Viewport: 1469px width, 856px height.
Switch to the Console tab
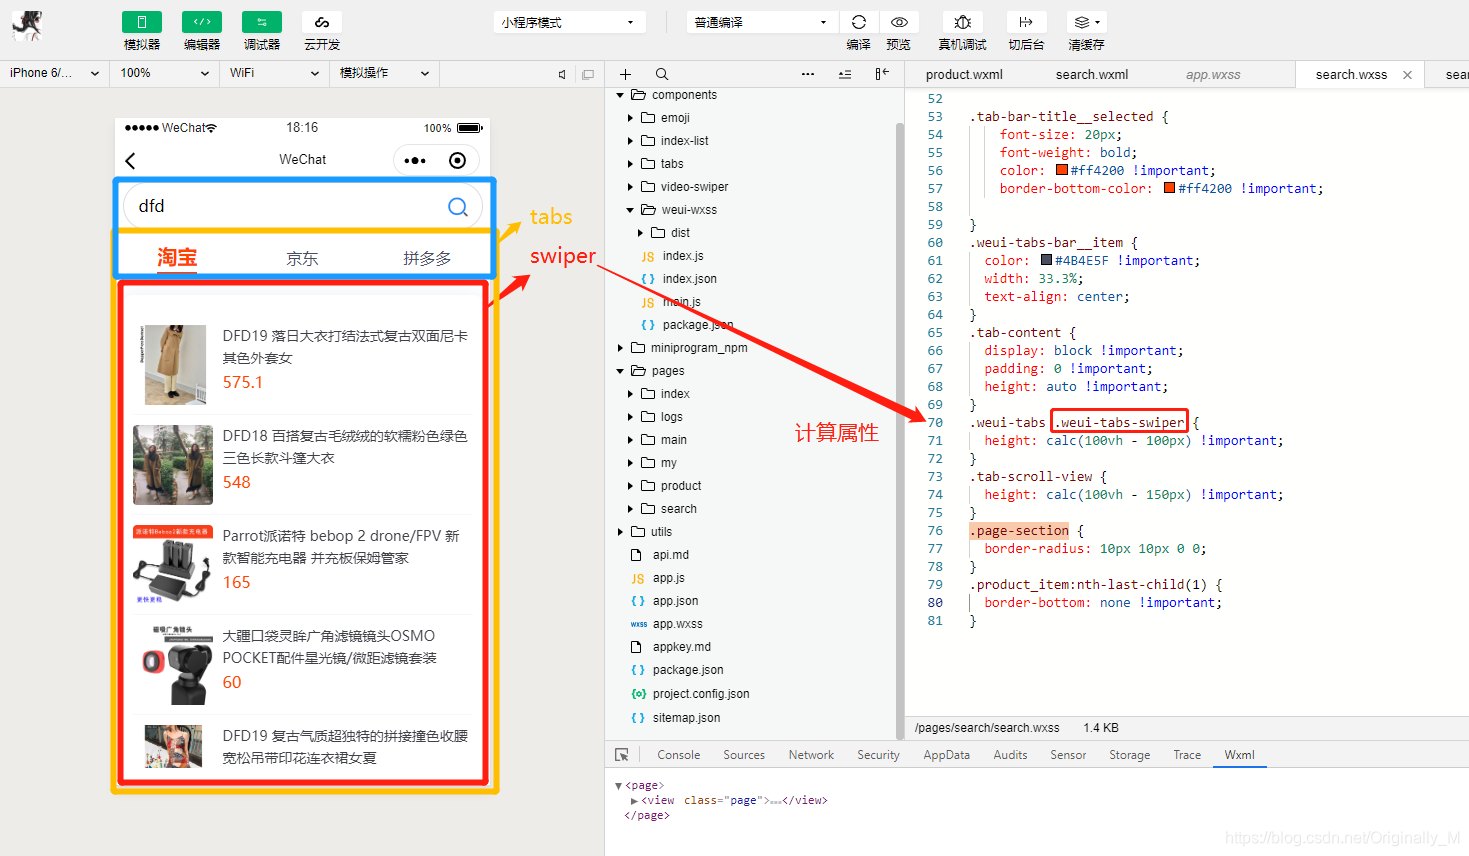[678, 755]
